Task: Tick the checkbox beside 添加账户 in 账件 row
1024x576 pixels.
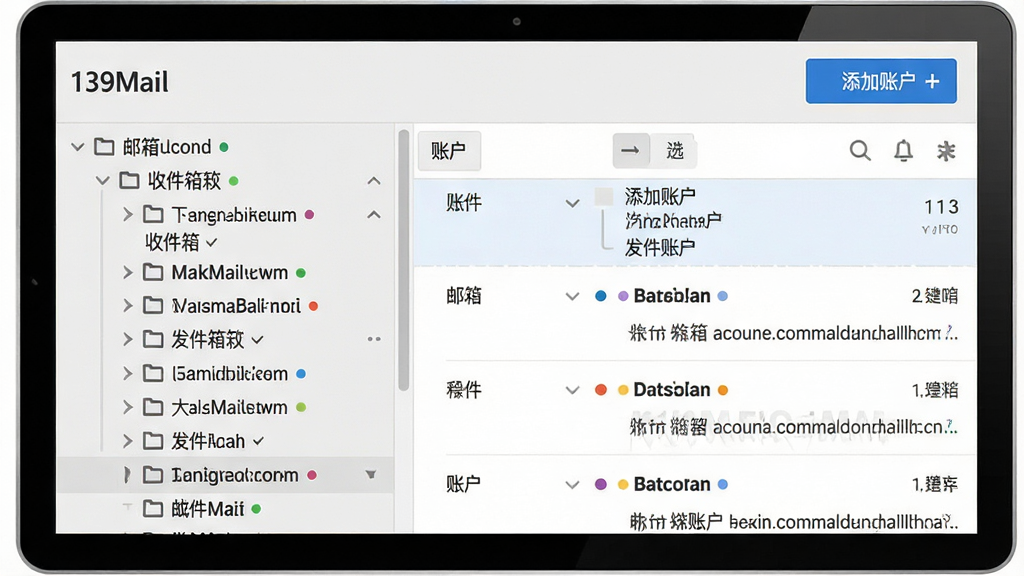Action: (603, 196)
